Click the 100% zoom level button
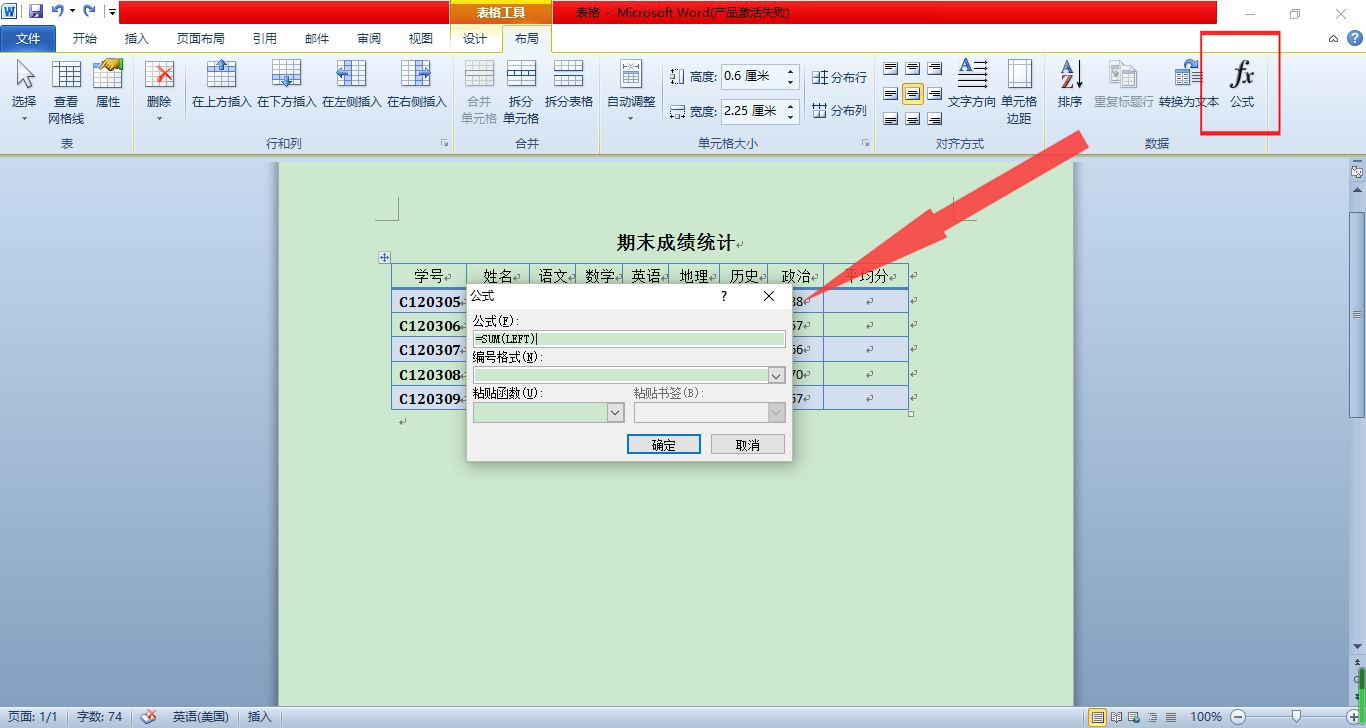The height and width of the screenshot is (728, 1366). pos(1206,717)
